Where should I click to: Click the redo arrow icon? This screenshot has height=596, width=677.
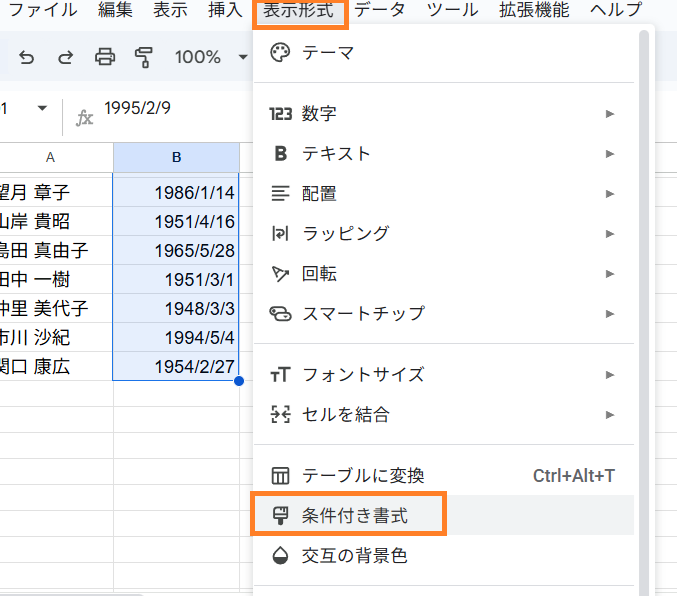click(66, 57)
